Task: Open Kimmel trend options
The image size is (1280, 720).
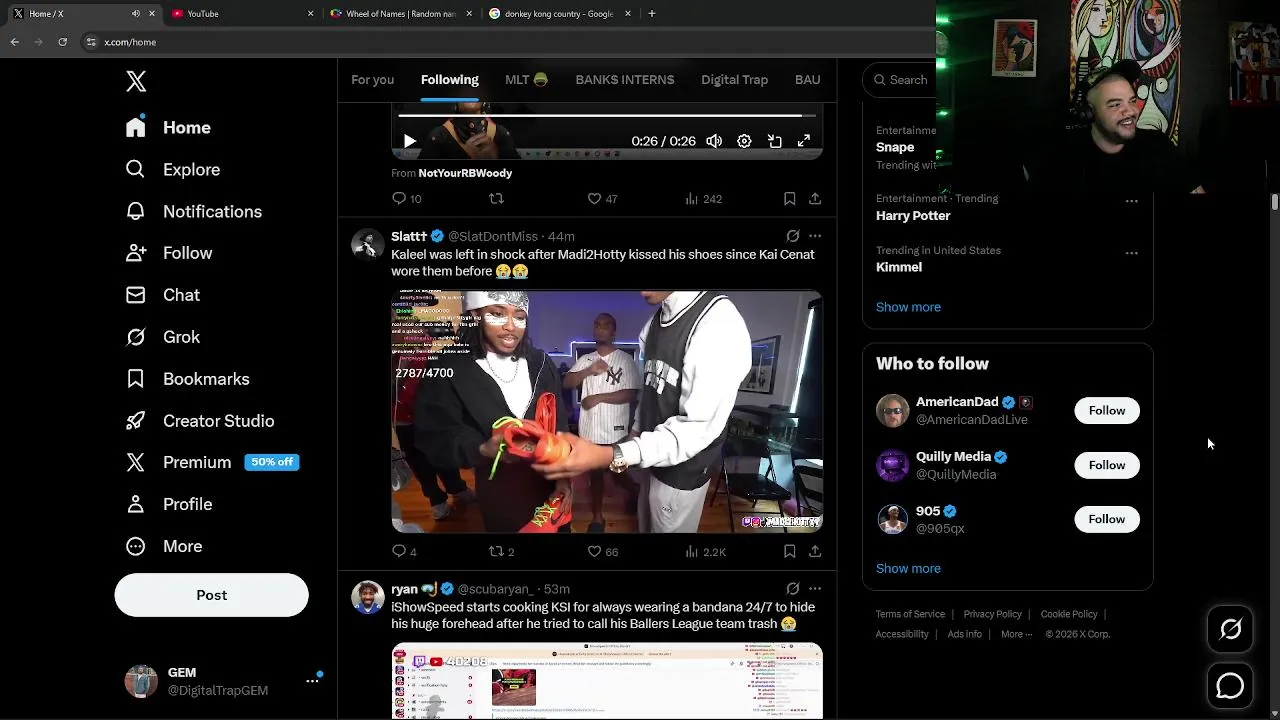Action: pyautogui.click(x=1131, y=253)
